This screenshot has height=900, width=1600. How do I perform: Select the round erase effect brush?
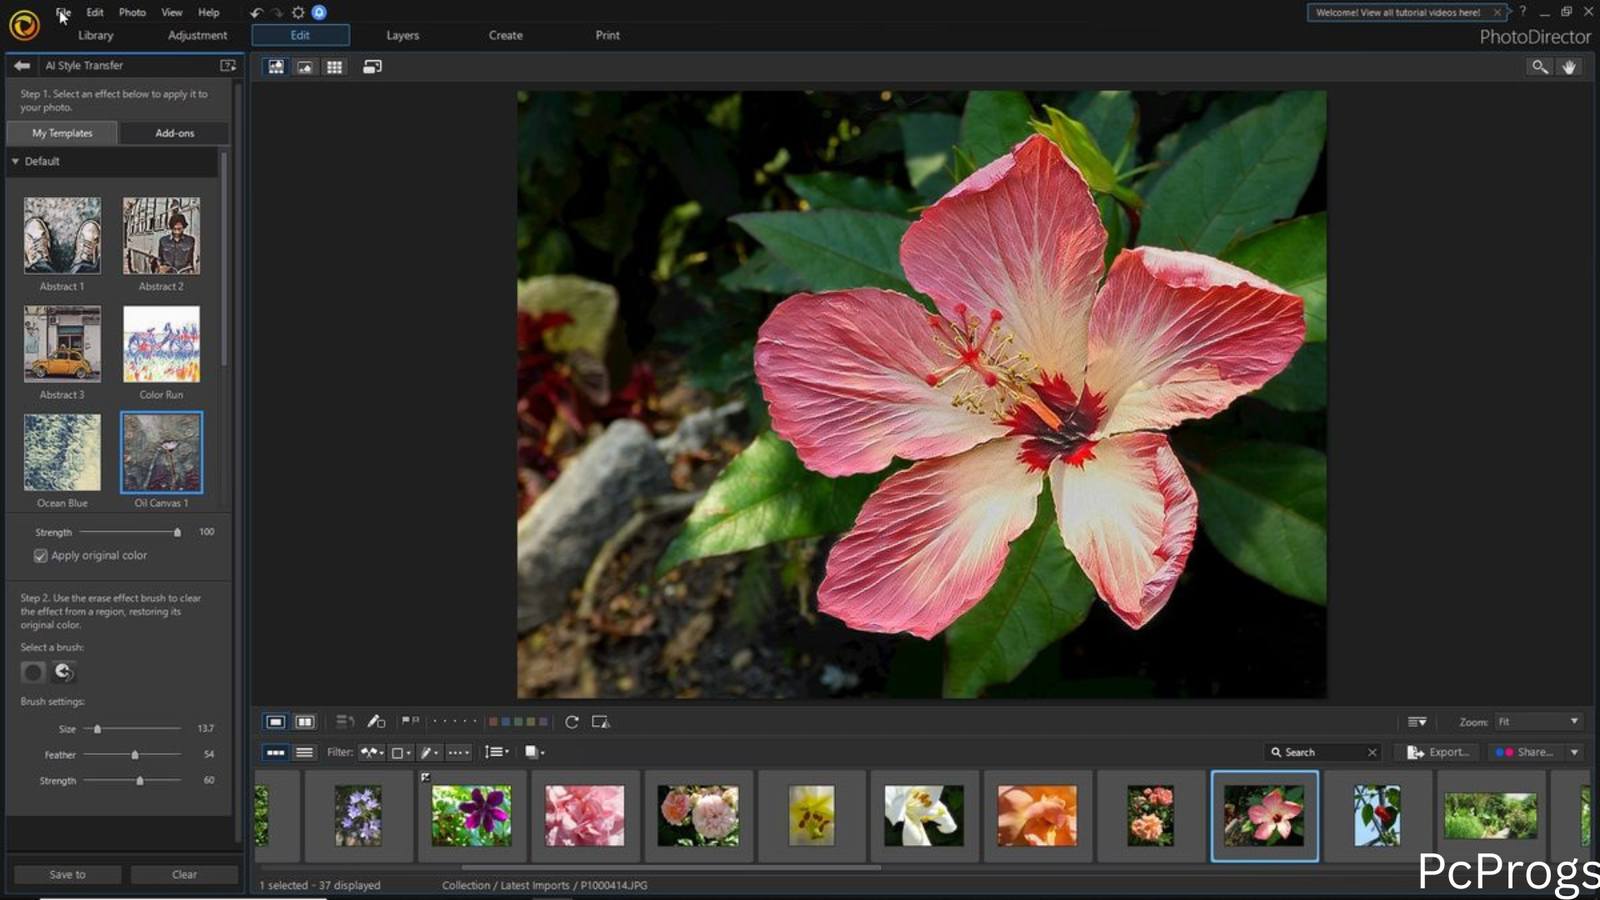click(x=33, y=672)
